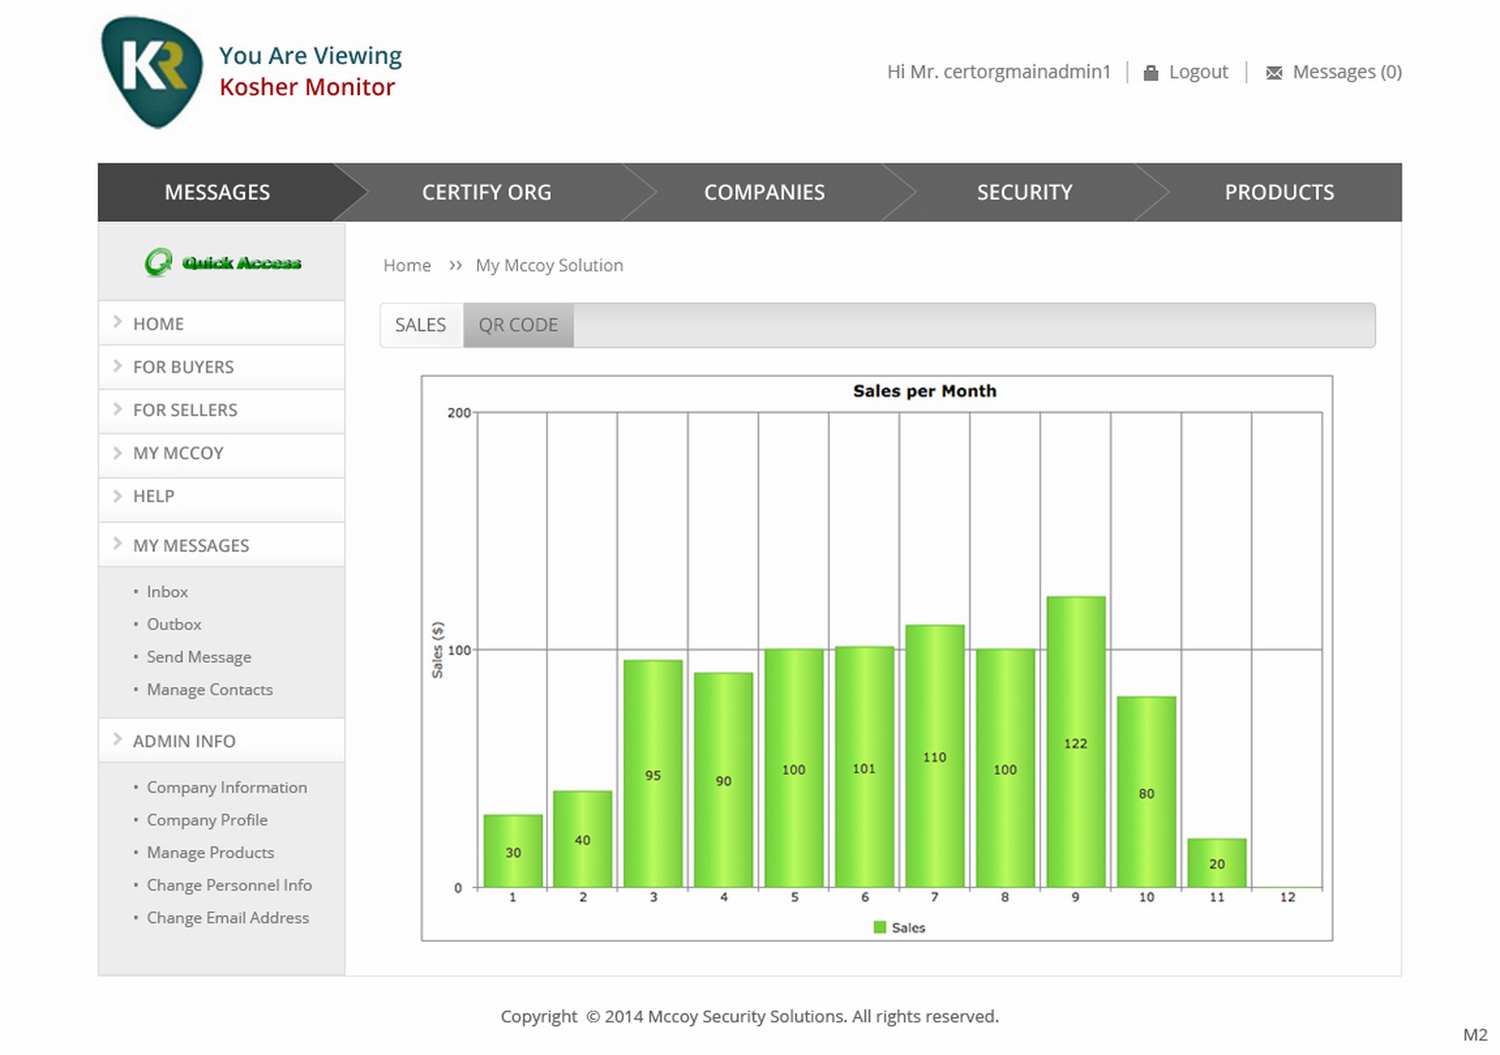Click the KR Kosher Monitor logo
The image size is (1500, 1055).
click(152, 72)
